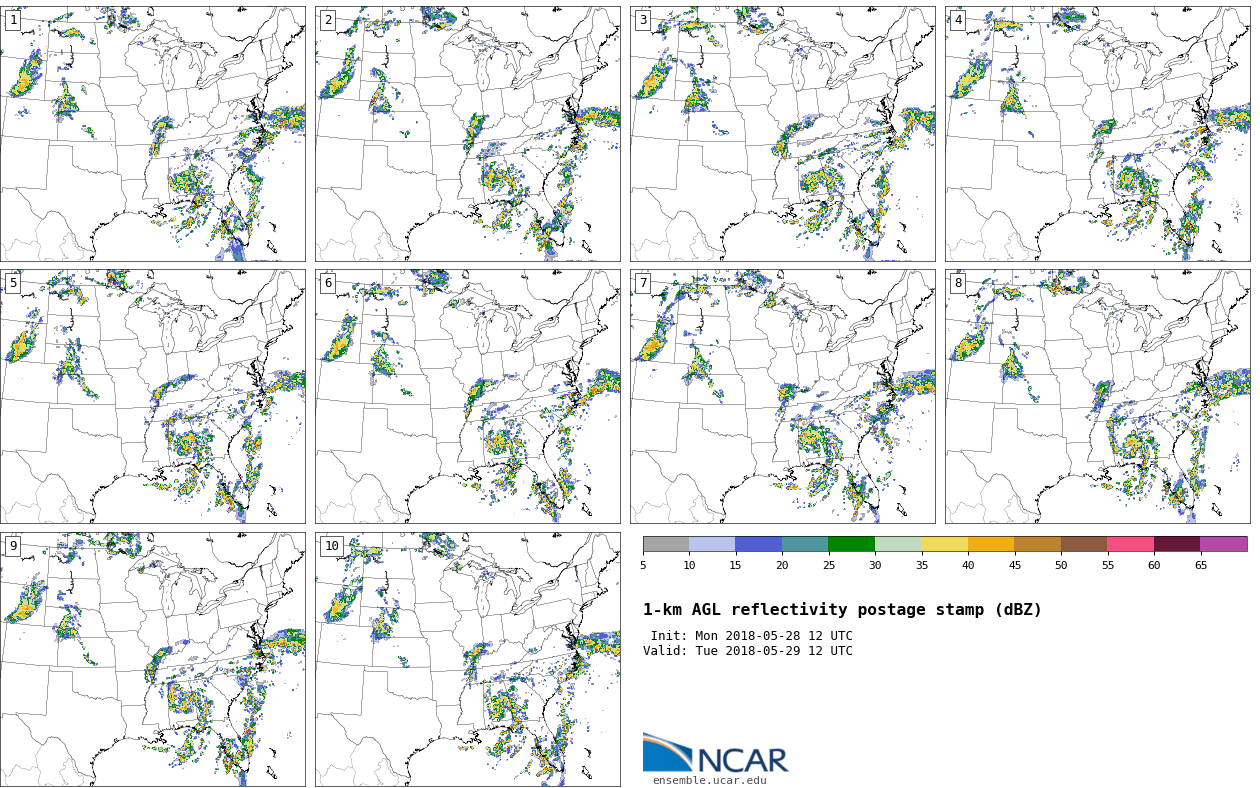Click the number 8 panel label box
Viewport: 1260px width, 788px height.
click(x=958, y=283)
